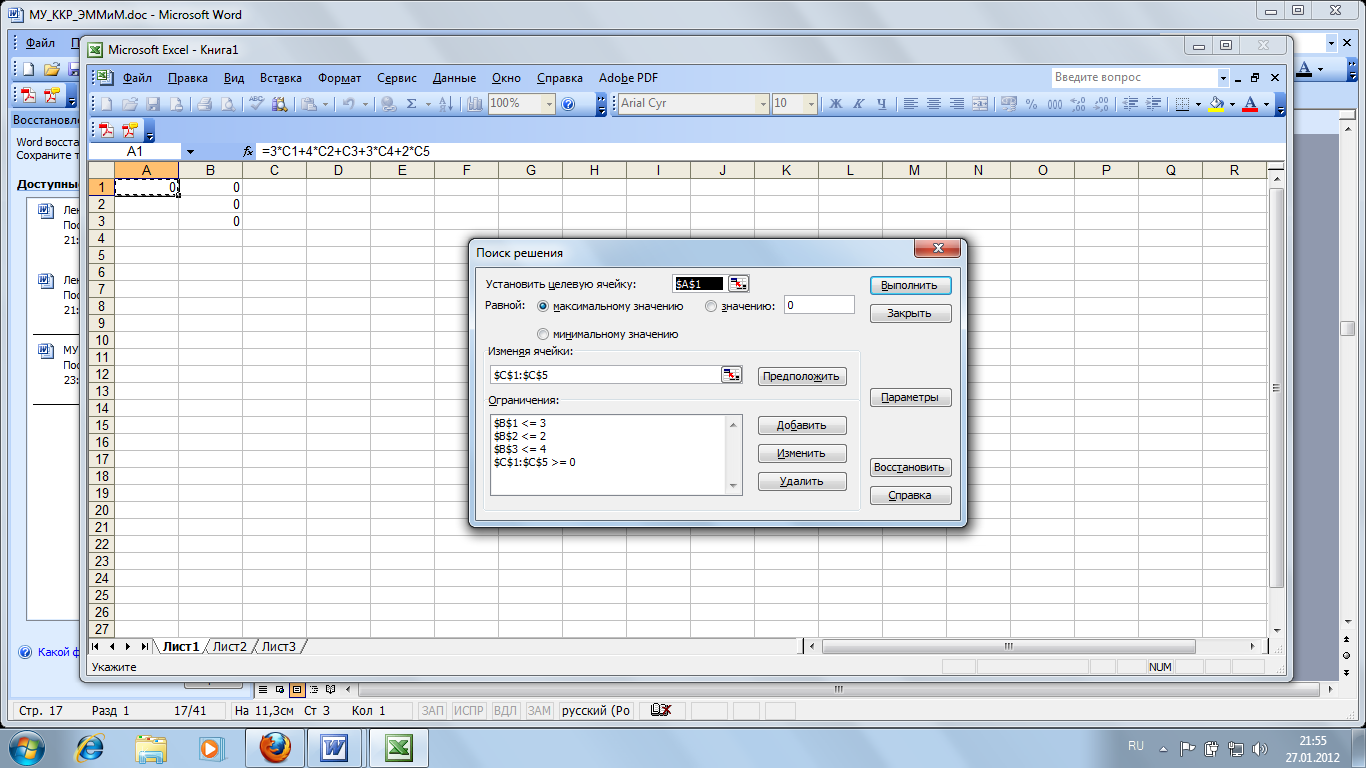Open the Данные menu in Excel
Image resolution: width=1366 pixels, height=768 pixels.
pos(454,78)
